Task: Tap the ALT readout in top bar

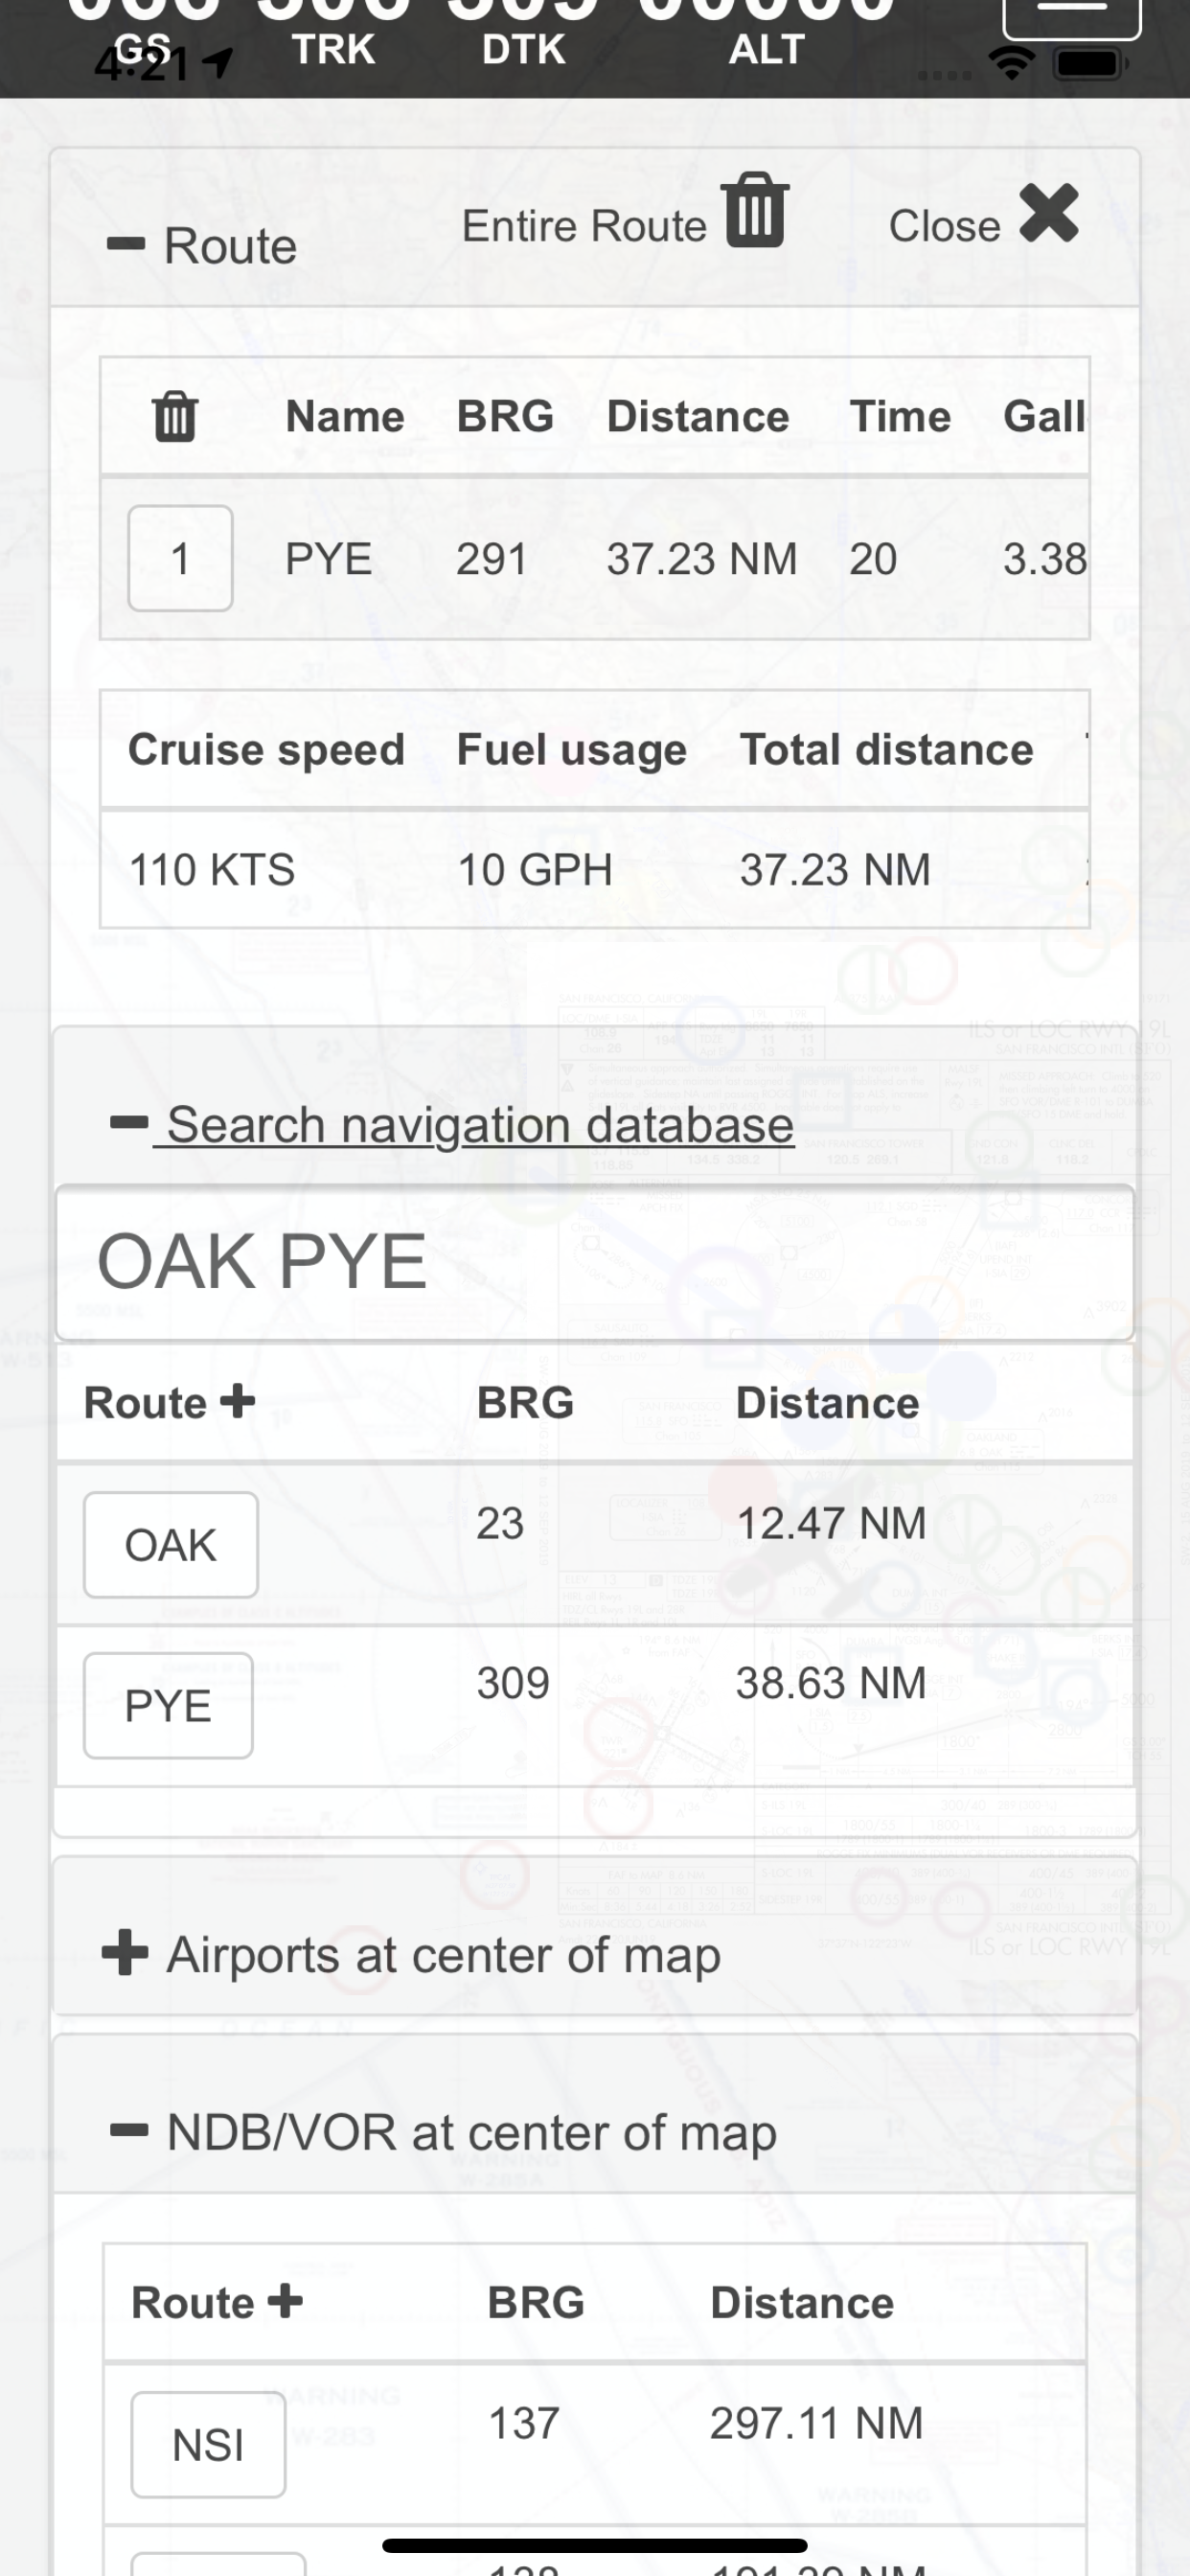Action: tap(766, 48)
